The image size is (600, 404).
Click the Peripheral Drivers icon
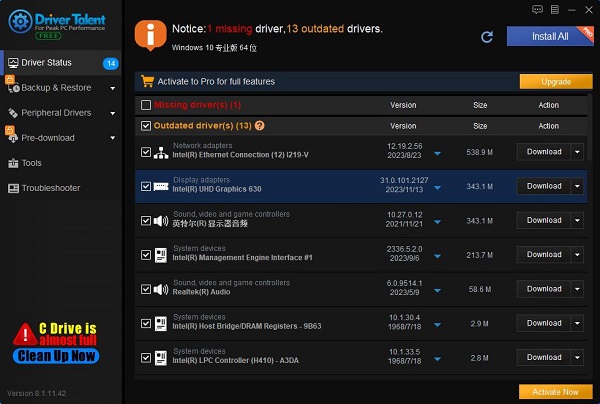click(13, 113)
